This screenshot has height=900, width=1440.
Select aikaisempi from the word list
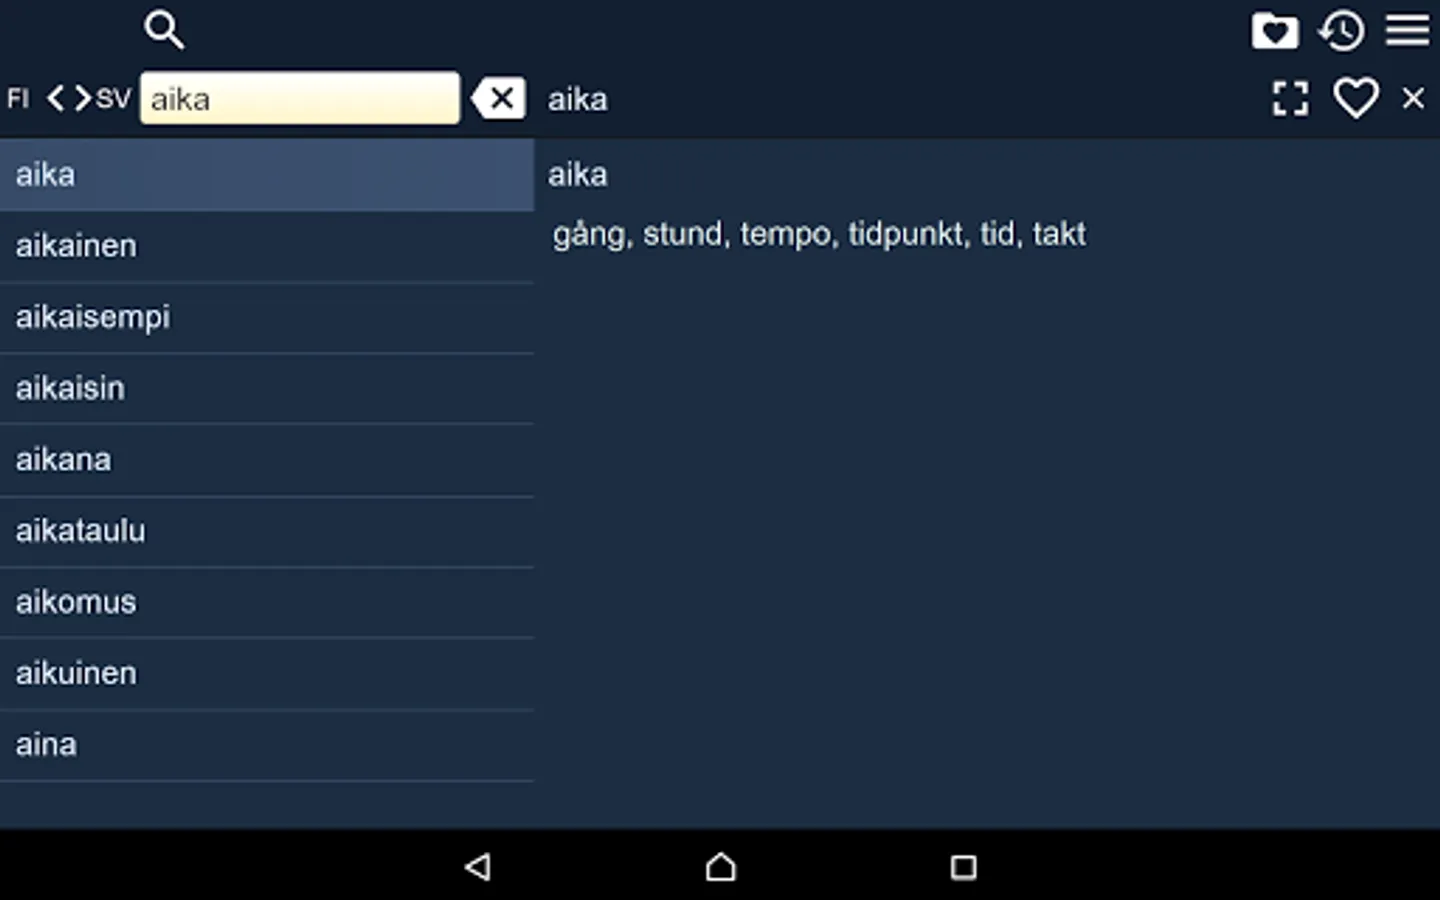click(x=266, y=317)
